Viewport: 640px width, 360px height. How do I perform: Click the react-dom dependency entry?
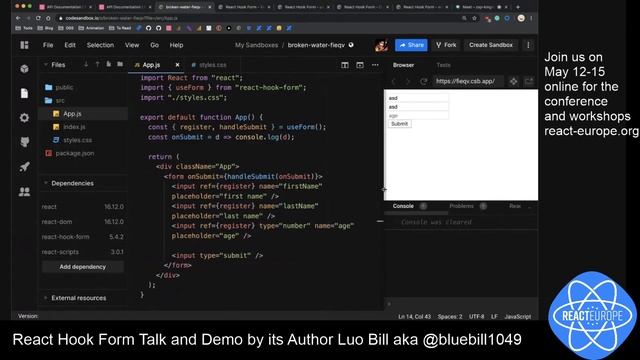82,222
